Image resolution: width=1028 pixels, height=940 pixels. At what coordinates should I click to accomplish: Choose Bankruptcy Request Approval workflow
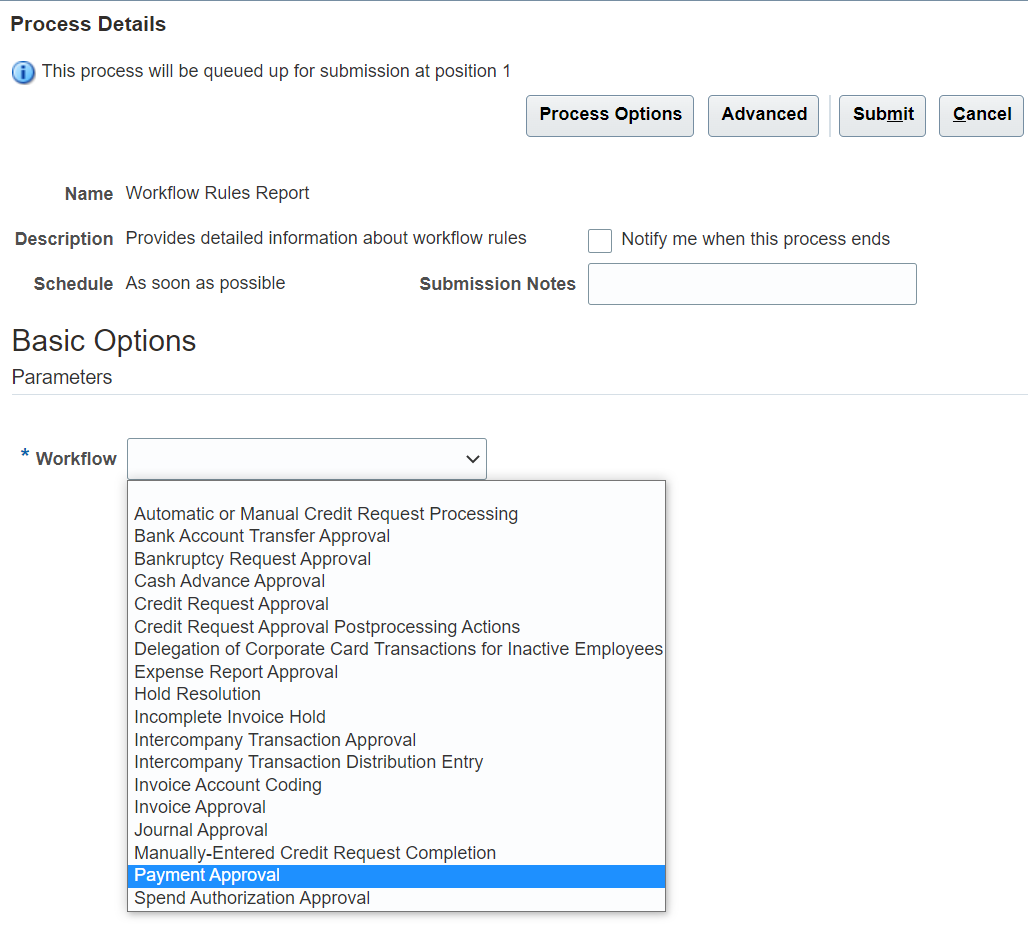253,559
